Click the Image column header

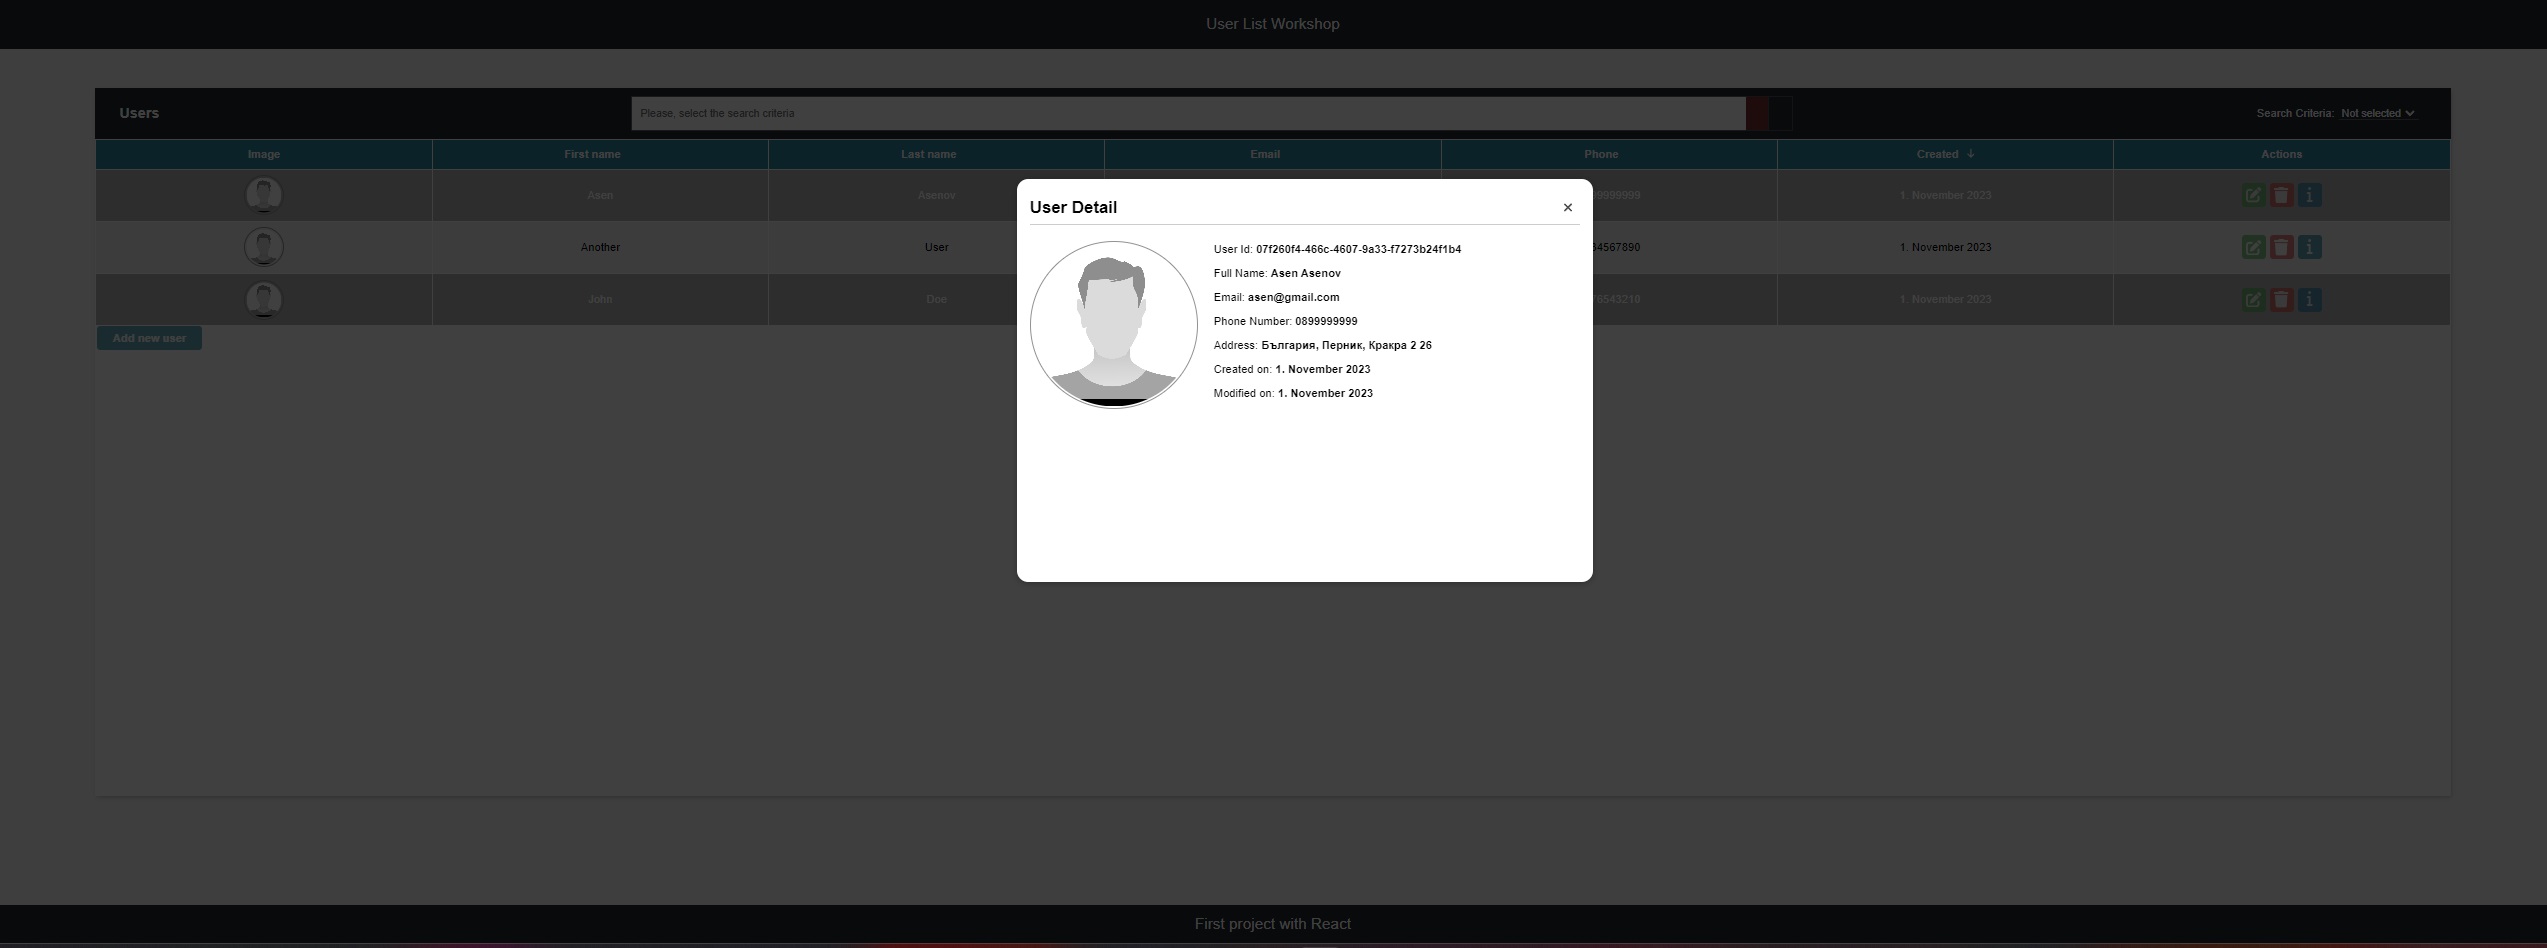click(x=264, y=154)
